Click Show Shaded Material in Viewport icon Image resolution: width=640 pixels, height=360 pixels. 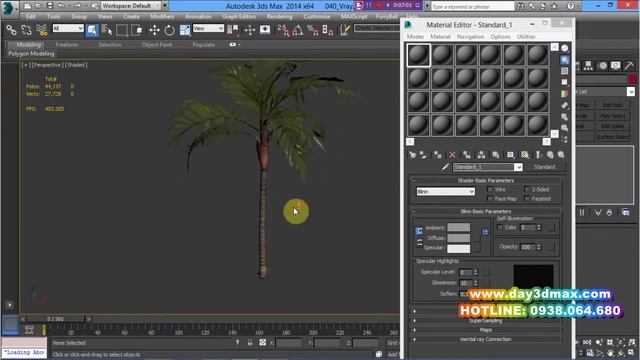pyautogui.click(x=525, y=155)
